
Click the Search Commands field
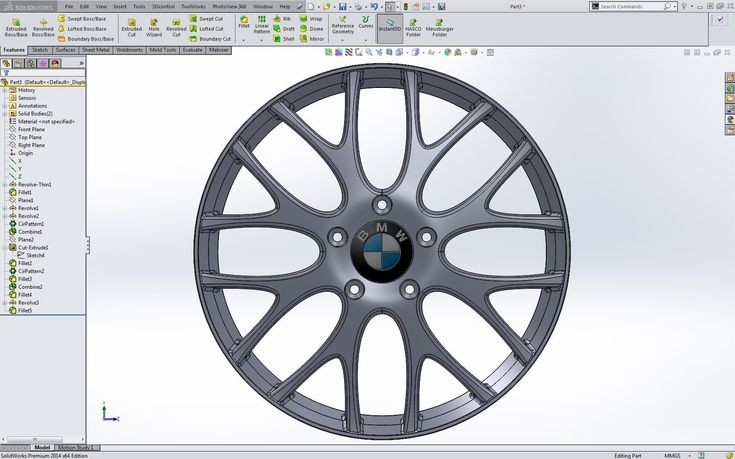pyautogui.click(x=633, y=7)
